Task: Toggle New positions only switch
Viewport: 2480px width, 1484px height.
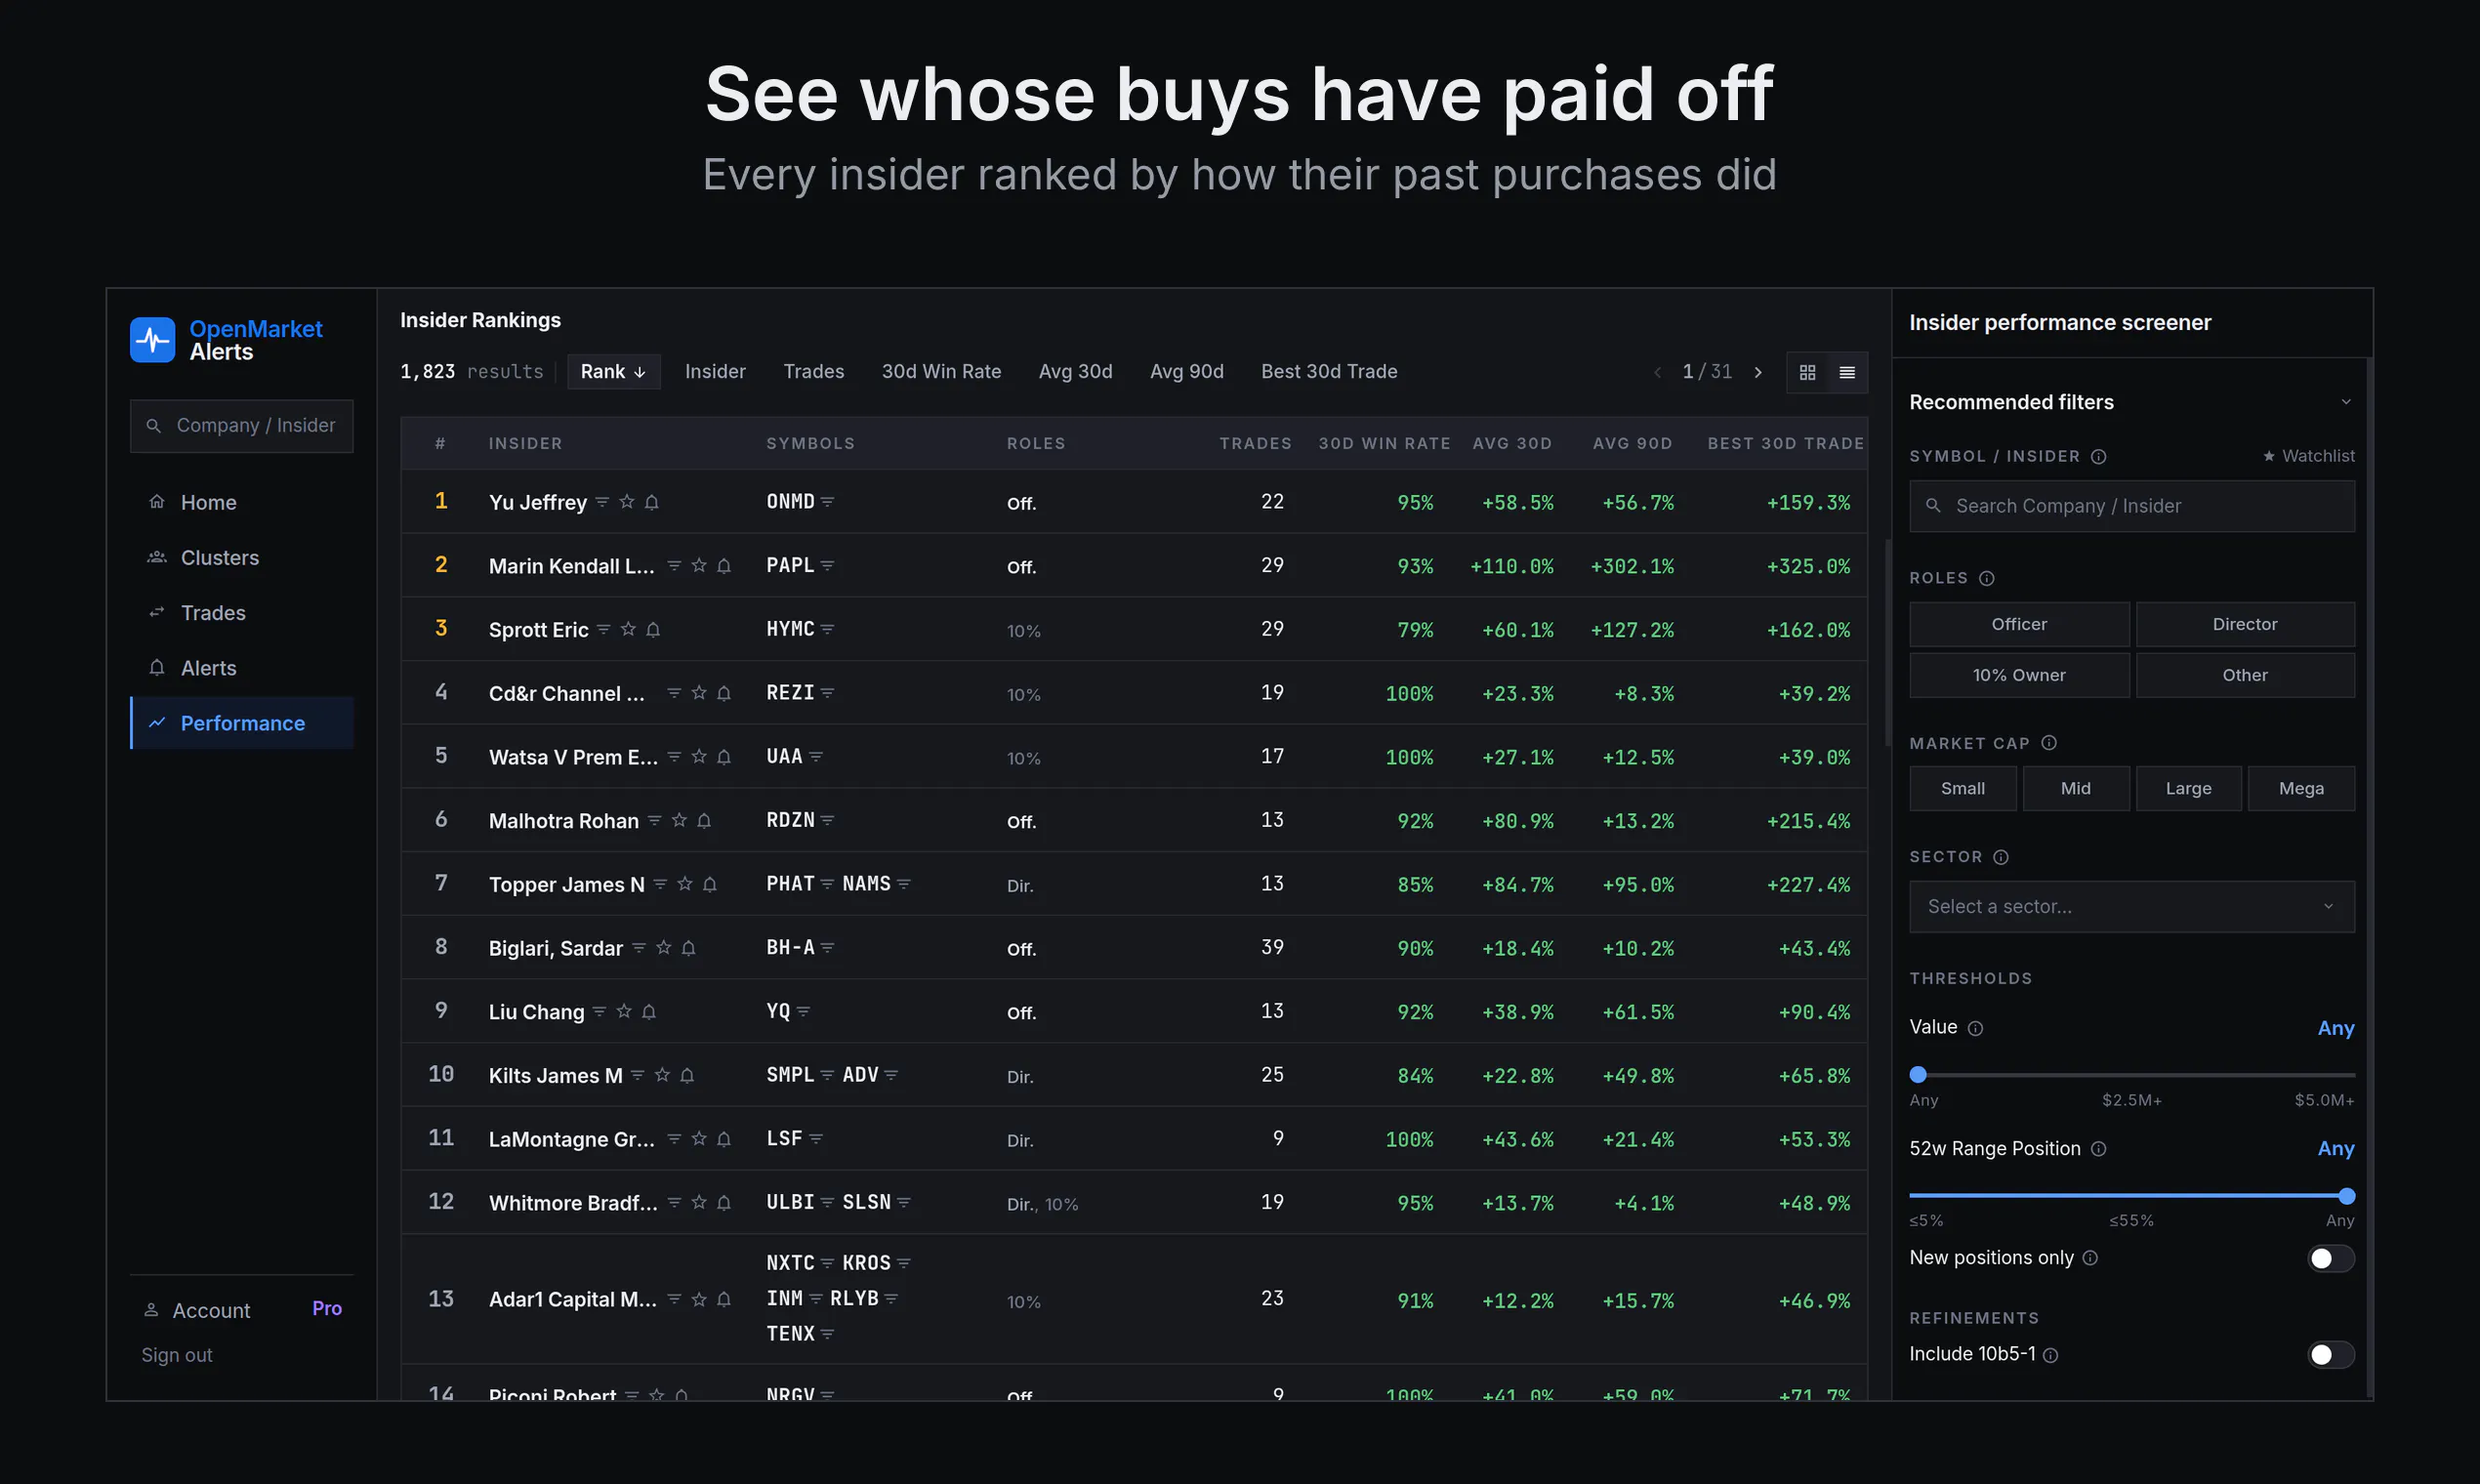Action: coord(2330,1258)
